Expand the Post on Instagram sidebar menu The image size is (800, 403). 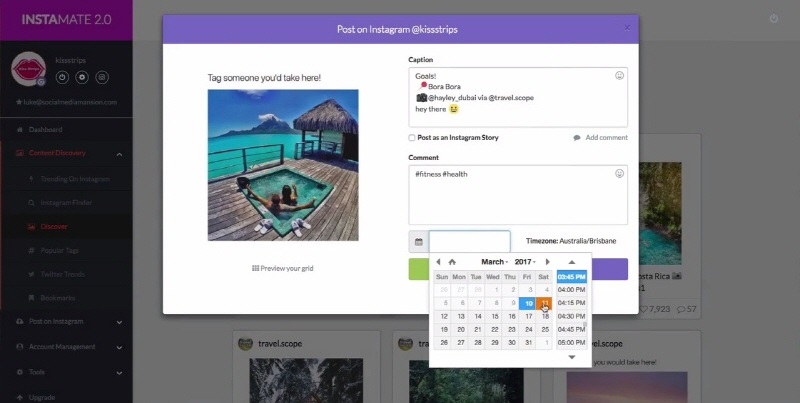click(119, 322)
